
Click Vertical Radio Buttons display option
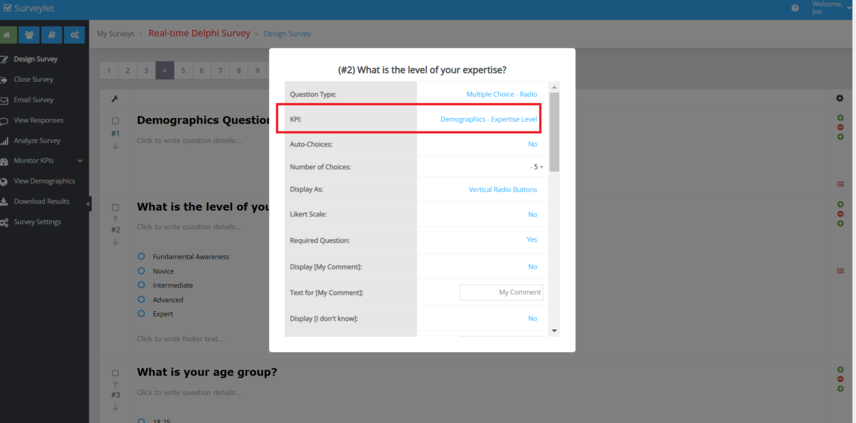[x=502, y=189]
